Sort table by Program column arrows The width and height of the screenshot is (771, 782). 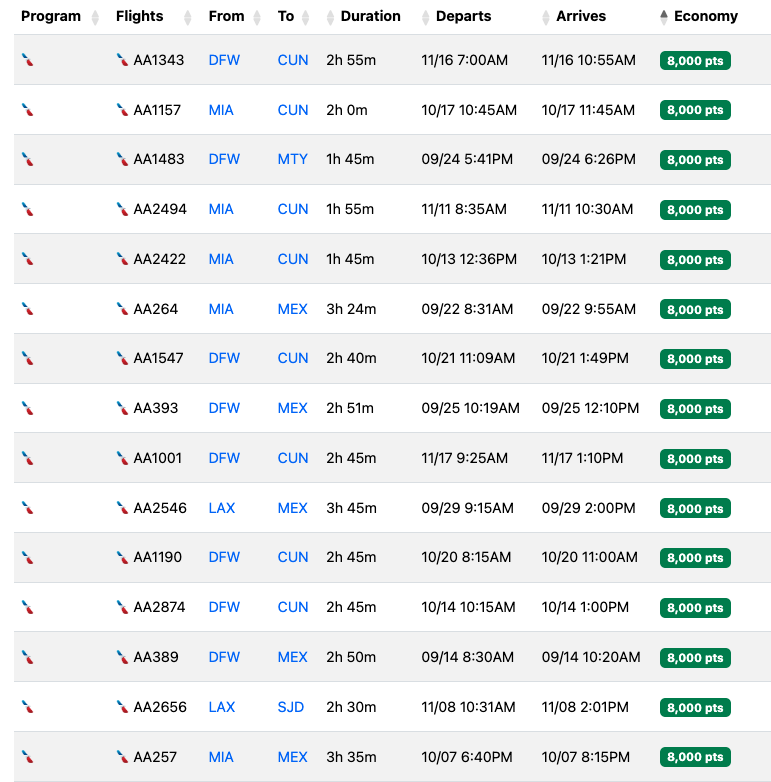95,17
